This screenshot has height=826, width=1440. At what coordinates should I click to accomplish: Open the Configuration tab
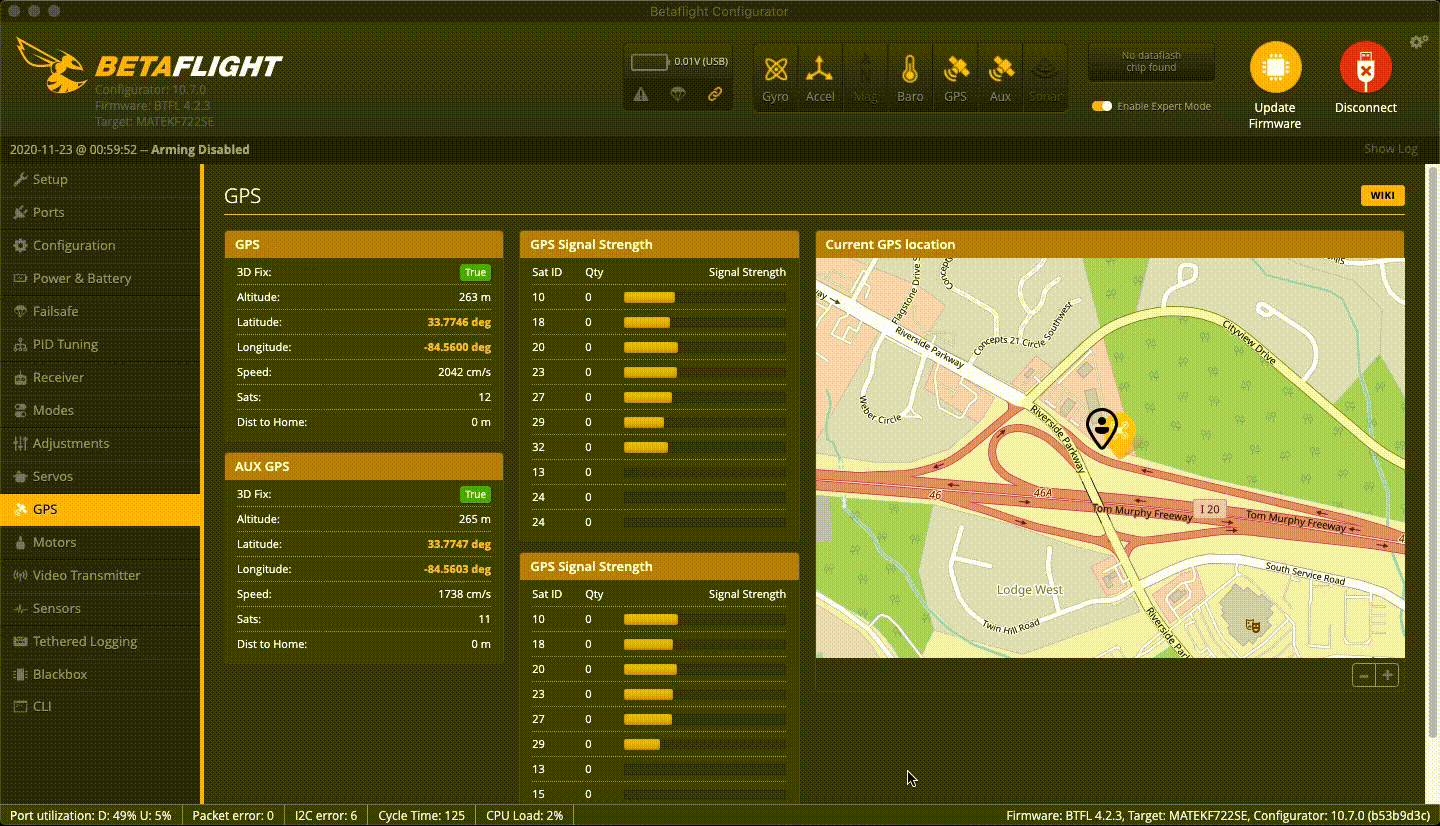[100, 245]
